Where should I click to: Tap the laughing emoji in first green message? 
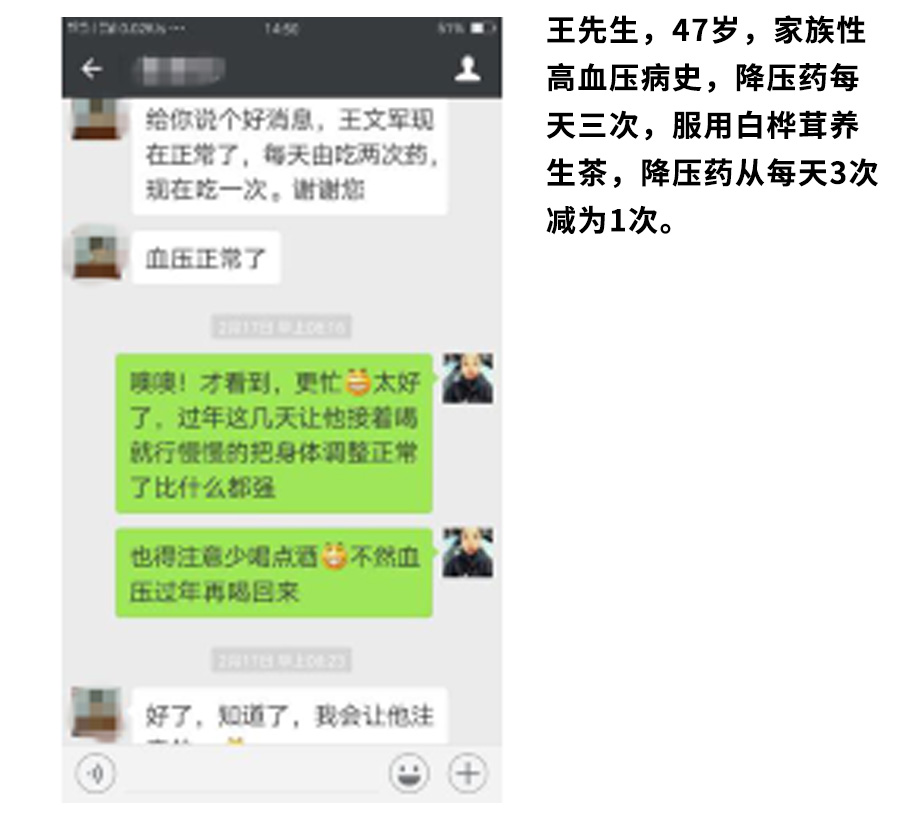358,383
